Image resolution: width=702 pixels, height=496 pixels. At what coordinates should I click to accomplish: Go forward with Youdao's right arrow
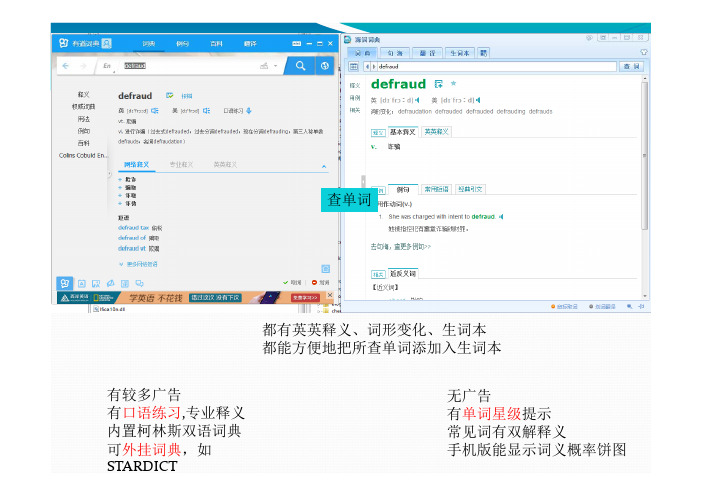click(x=83, y=66)
